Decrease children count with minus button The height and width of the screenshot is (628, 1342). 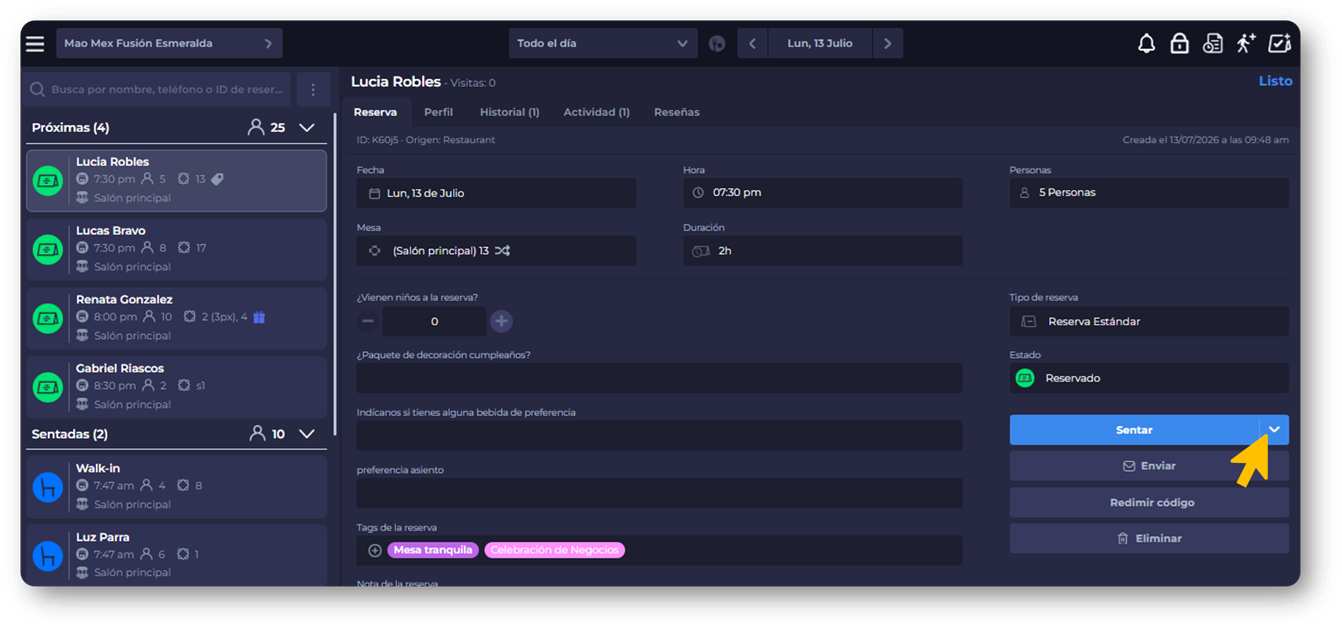point(368,321)
